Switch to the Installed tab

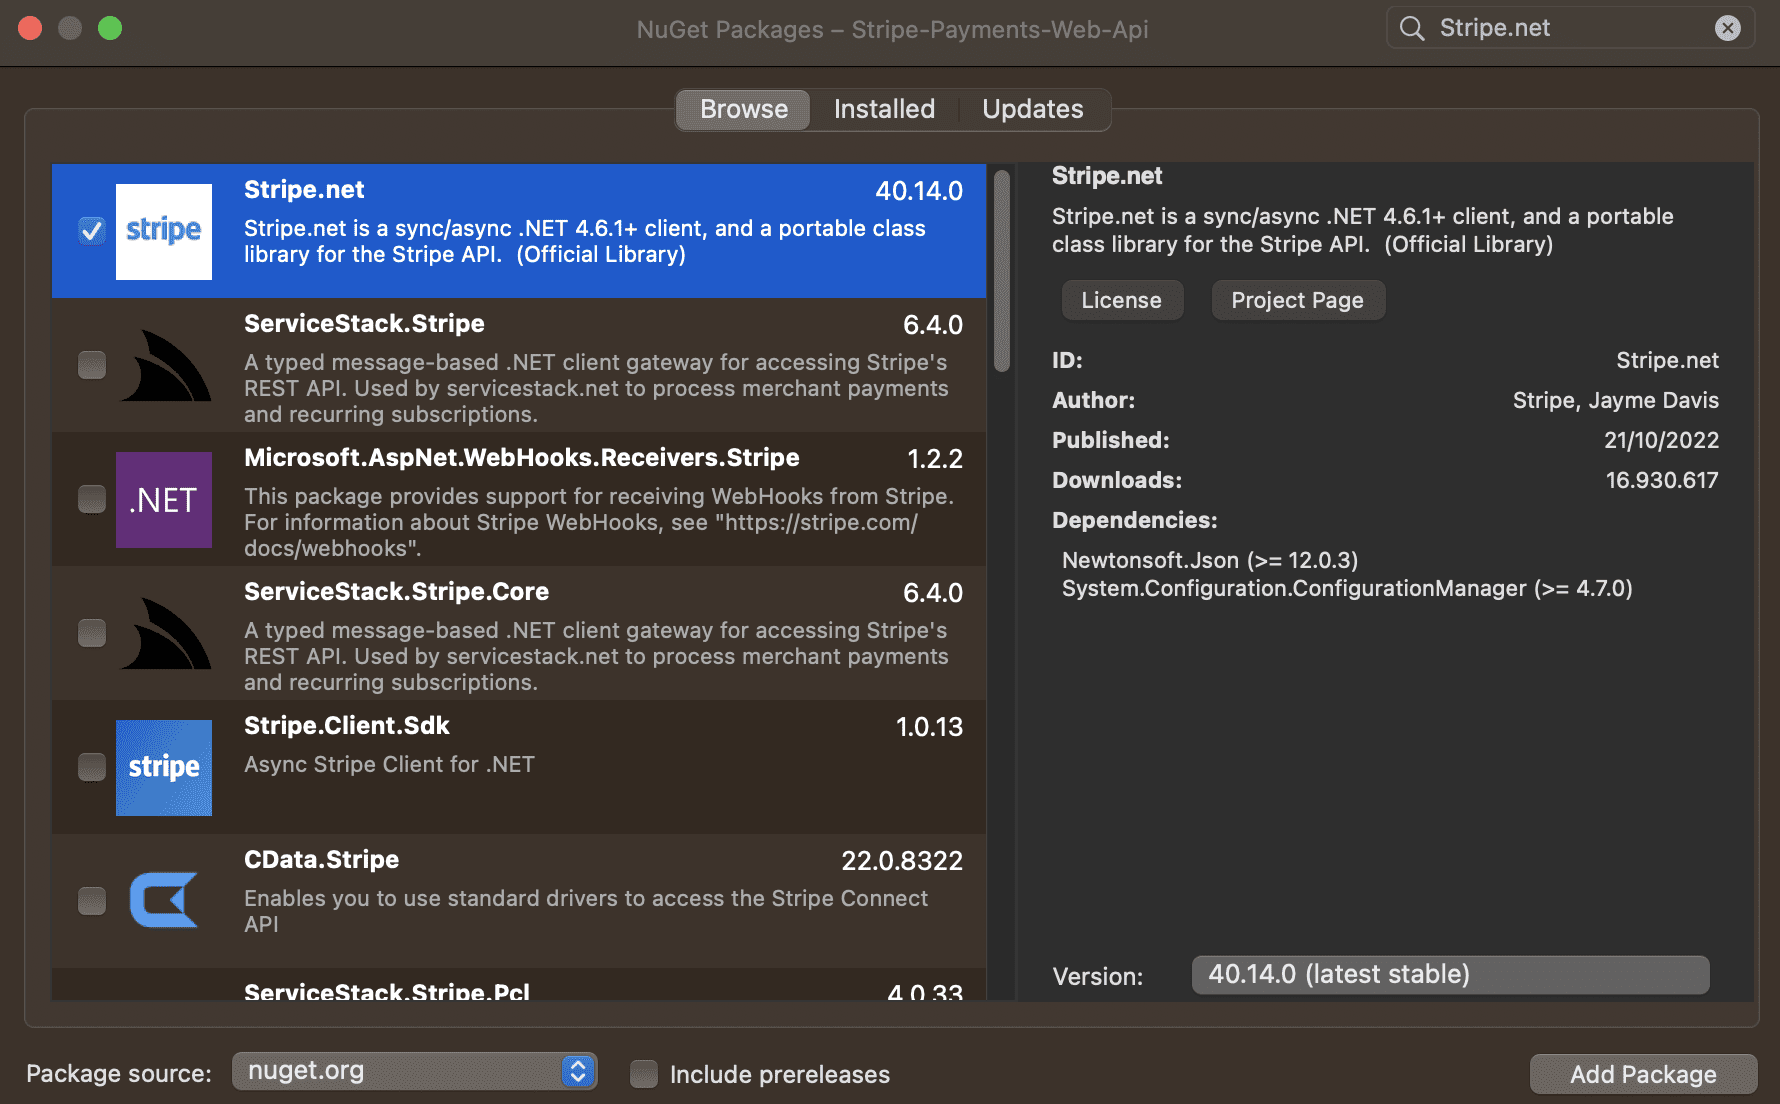point(884,109)
